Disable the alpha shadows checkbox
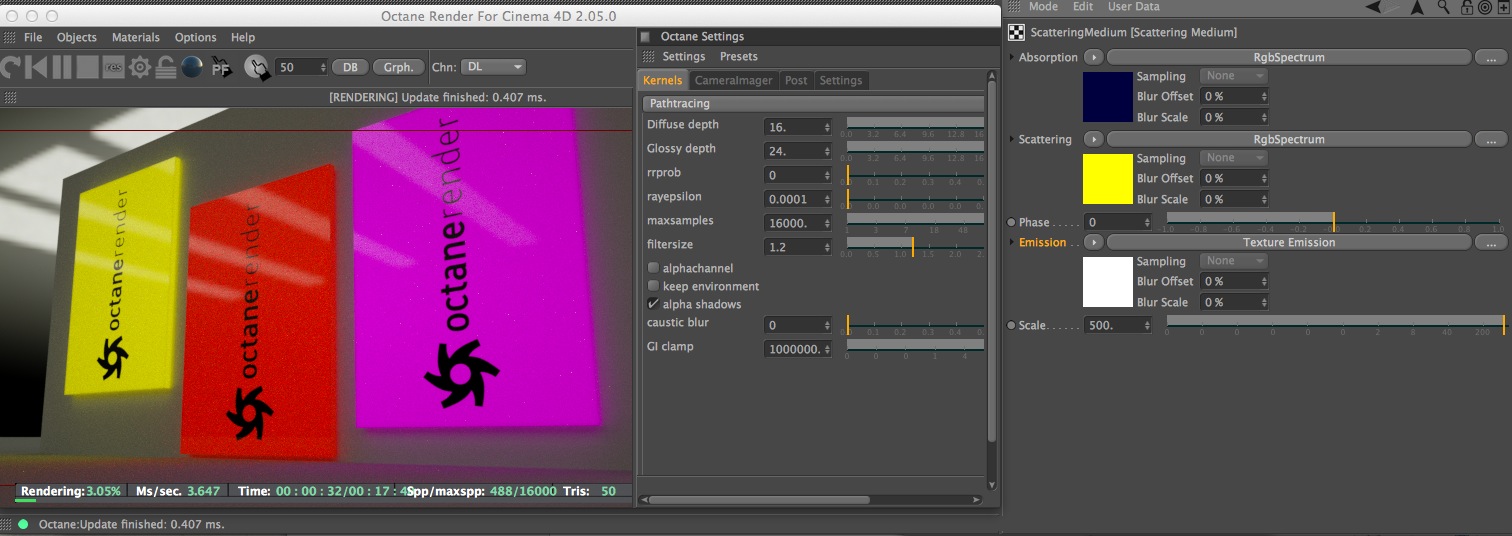The height and width of the screenshot is (536, 1512). [653, 304]
